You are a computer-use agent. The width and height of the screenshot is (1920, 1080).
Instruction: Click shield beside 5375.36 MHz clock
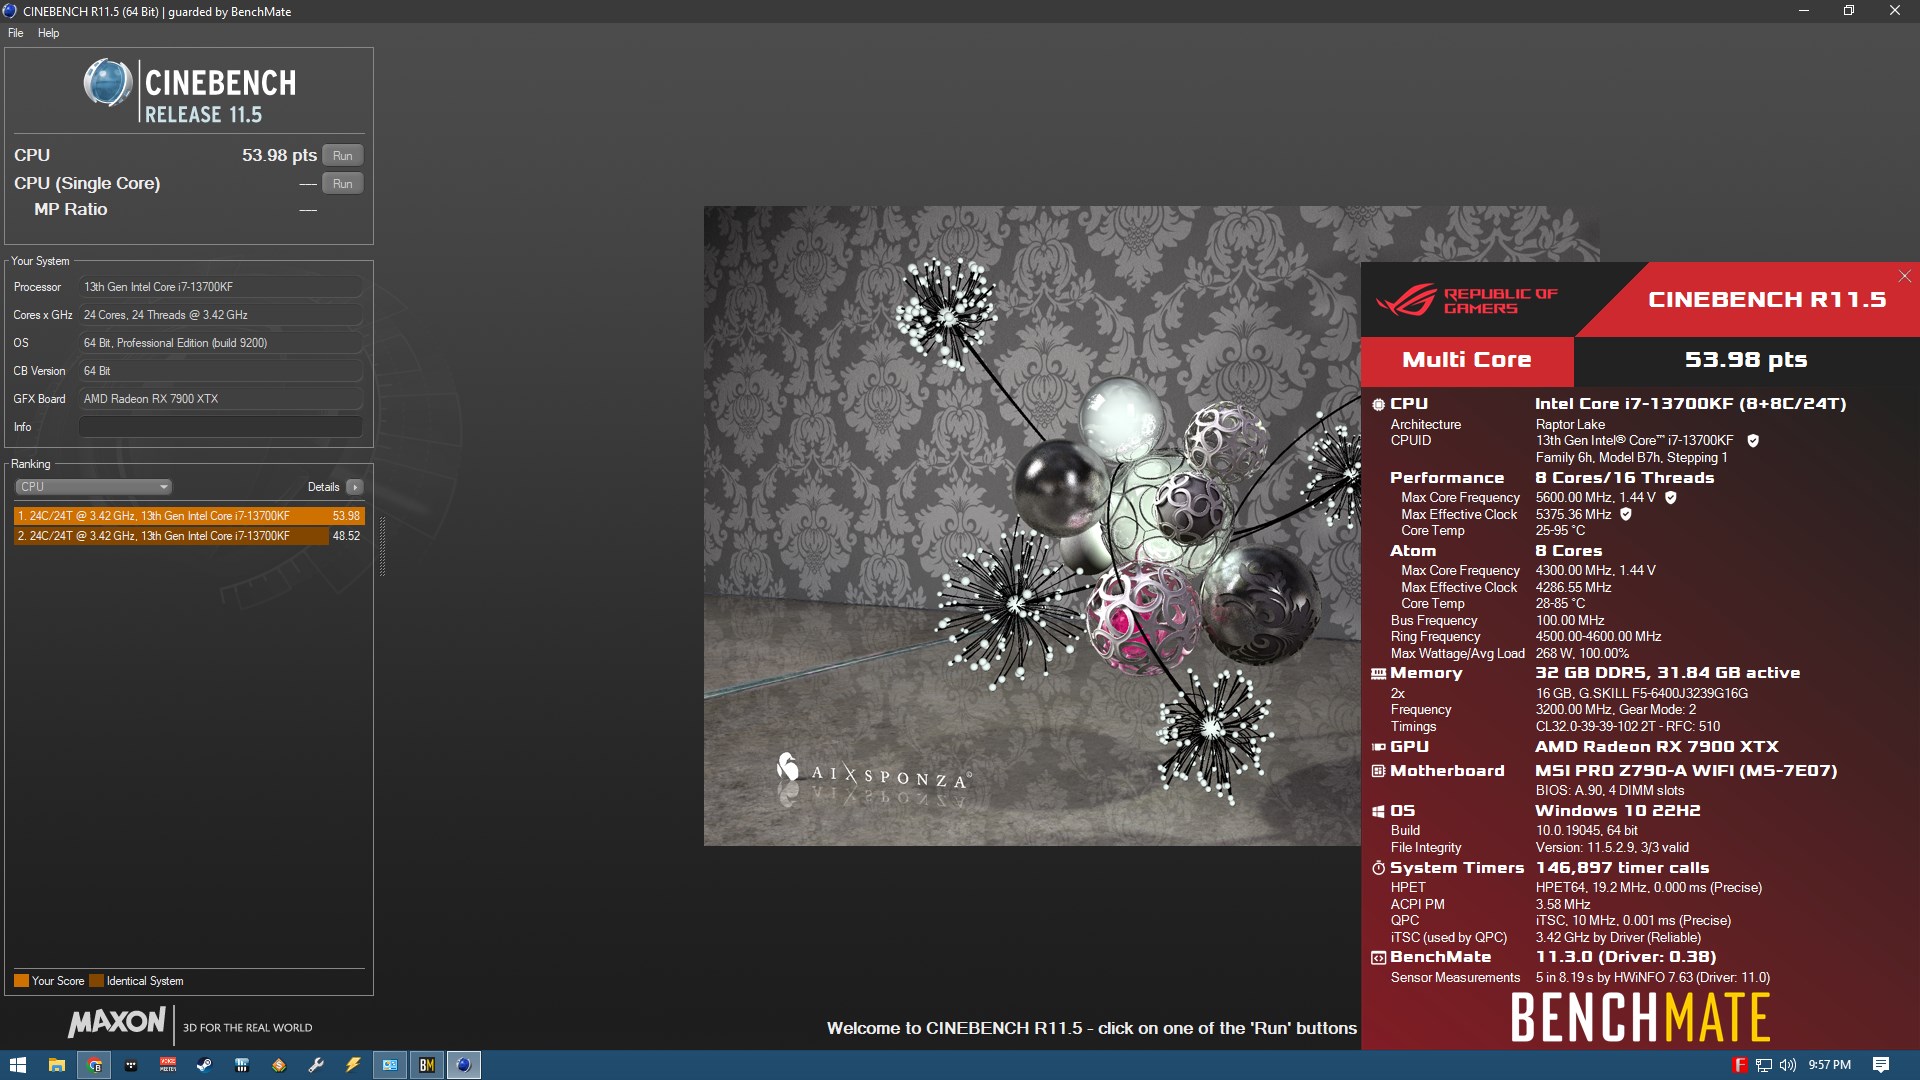[1626, 514]
